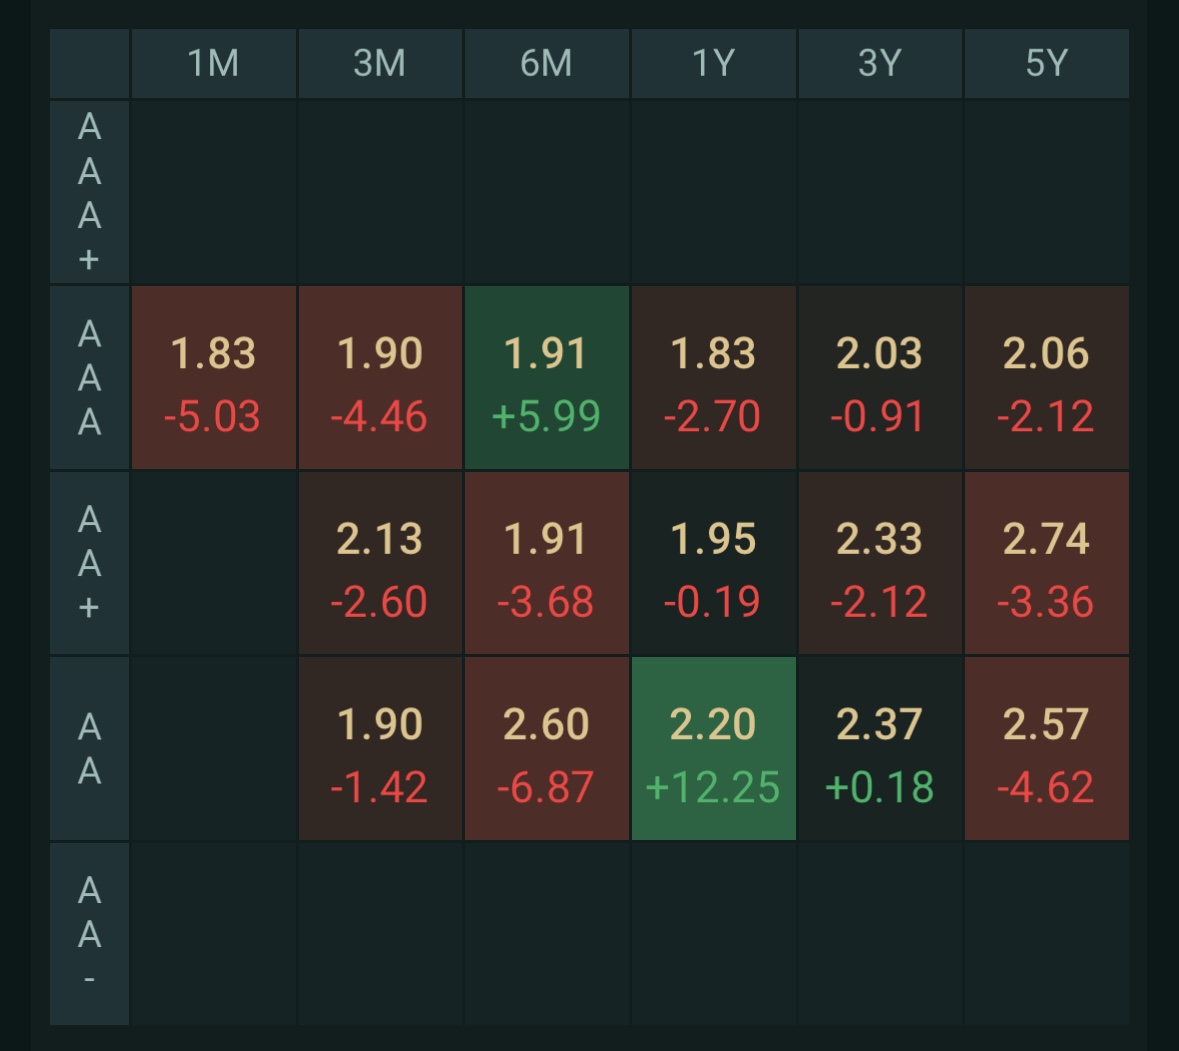Select the 5Y column header

(x=1046, y=63)
